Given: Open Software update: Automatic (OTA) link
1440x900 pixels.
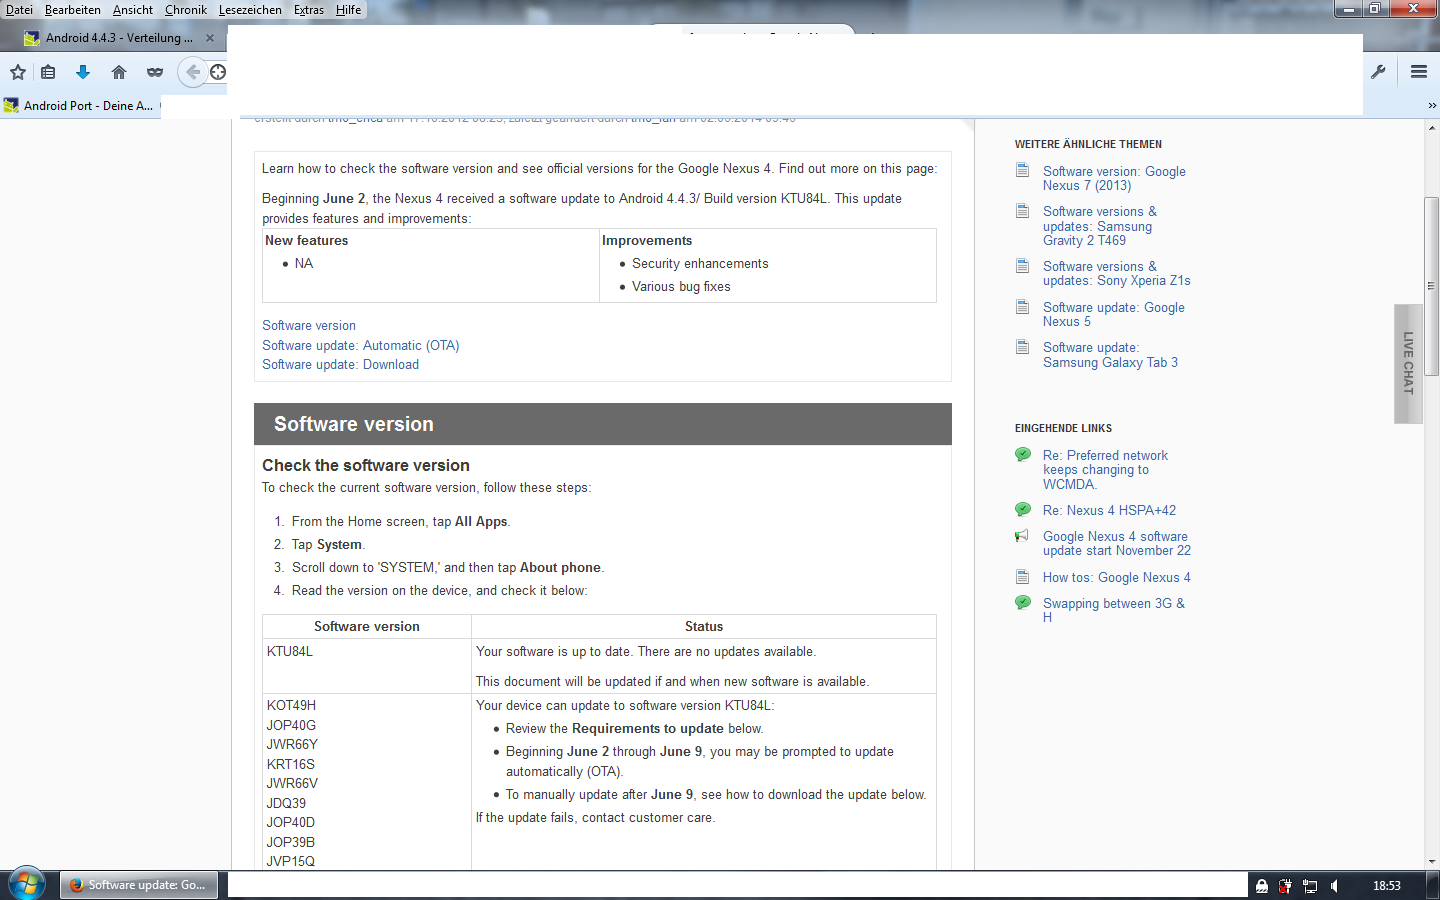Looking at the screenshot, I should pos(360,346).
